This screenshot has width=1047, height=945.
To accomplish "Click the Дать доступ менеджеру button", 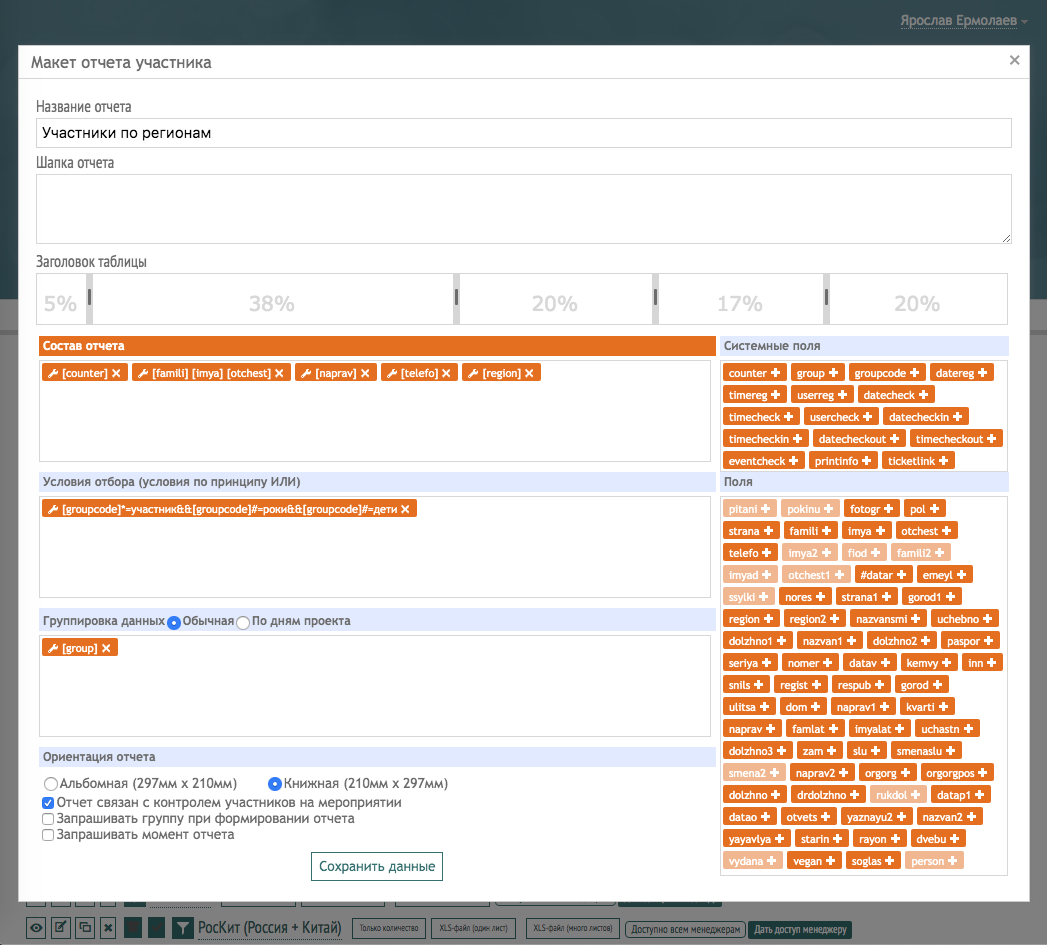I will pyautogui.click(x=800, y=929).
